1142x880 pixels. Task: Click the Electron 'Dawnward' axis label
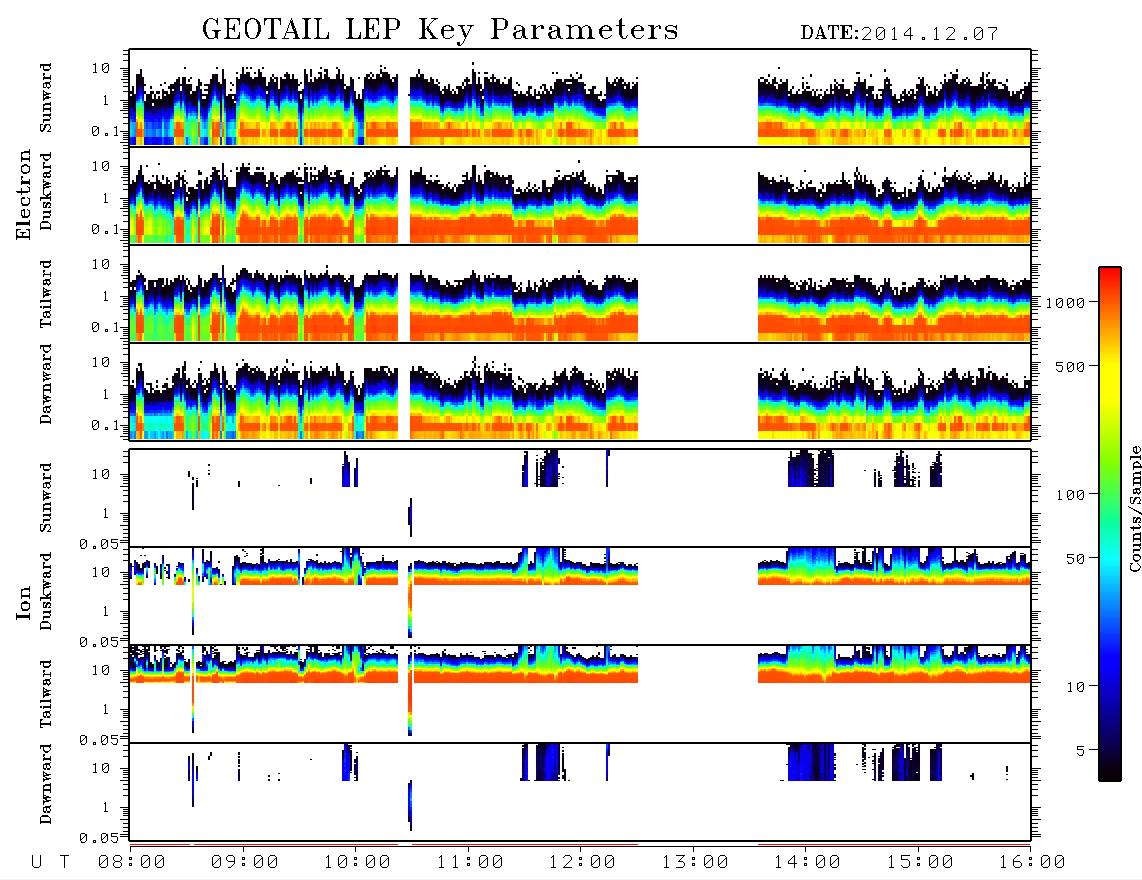click(x=46, y=384)
